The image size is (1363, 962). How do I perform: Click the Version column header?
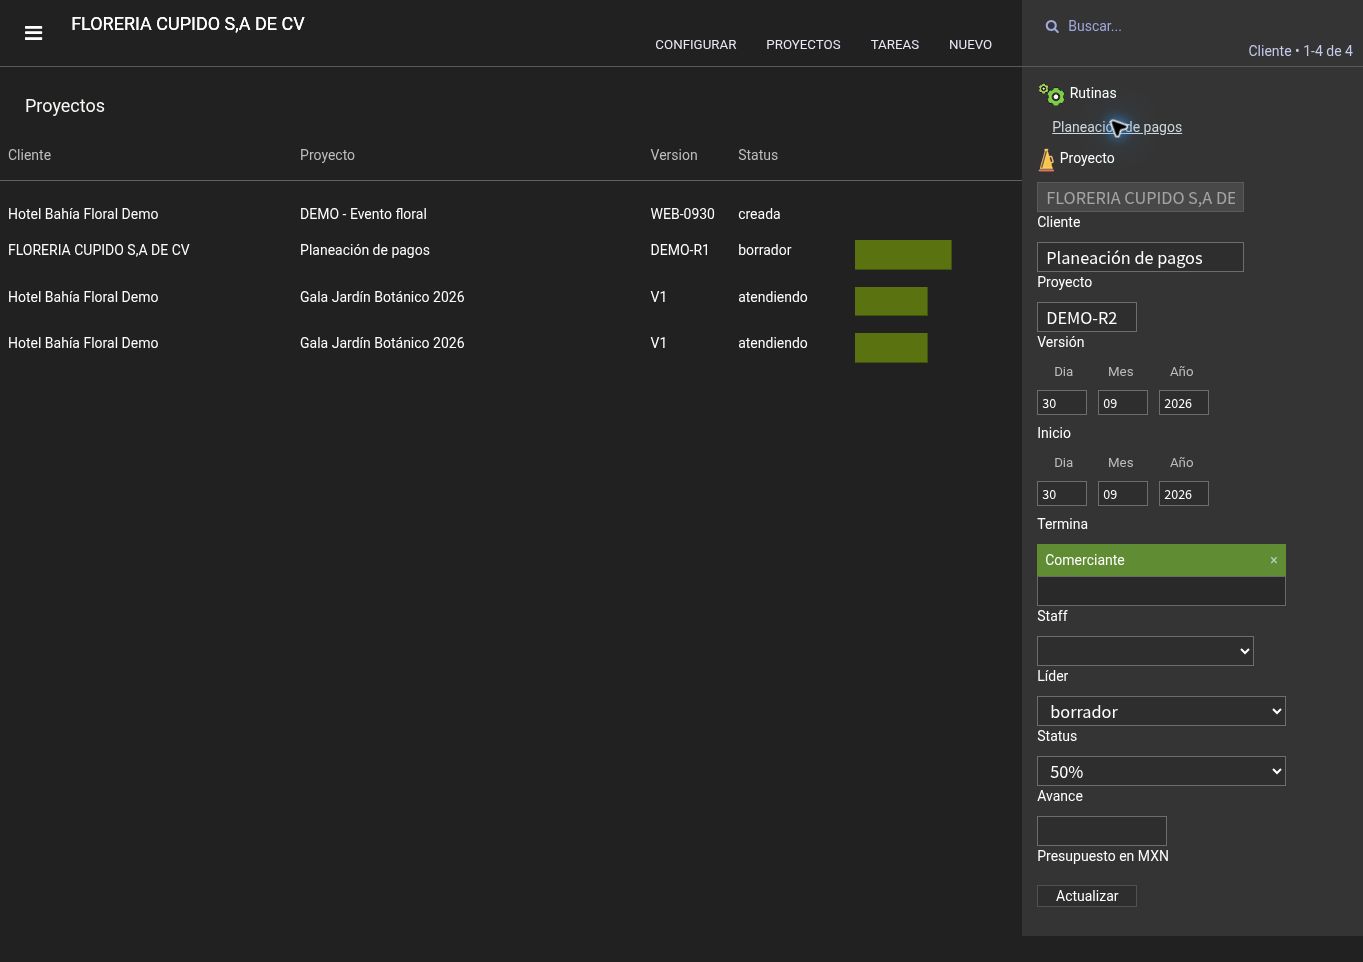pyautogui.click(x=674, y=155)
